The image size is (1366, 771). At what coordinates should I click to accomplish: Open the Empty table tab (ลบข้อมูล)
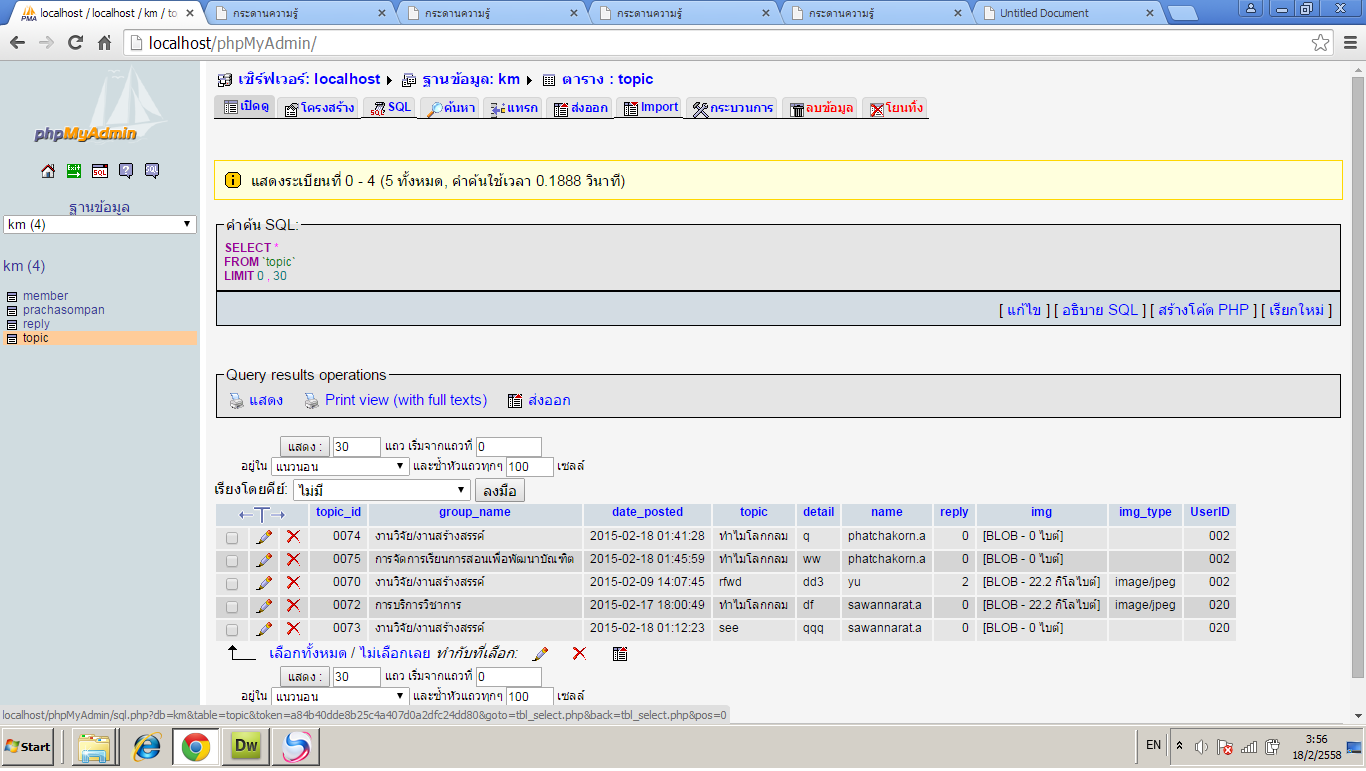tap(821, 108)
